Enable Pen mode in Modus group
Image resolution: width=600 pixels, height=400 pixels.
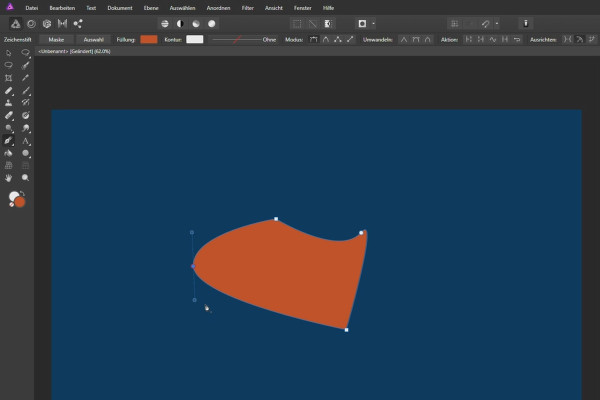[x=313, y=39]
